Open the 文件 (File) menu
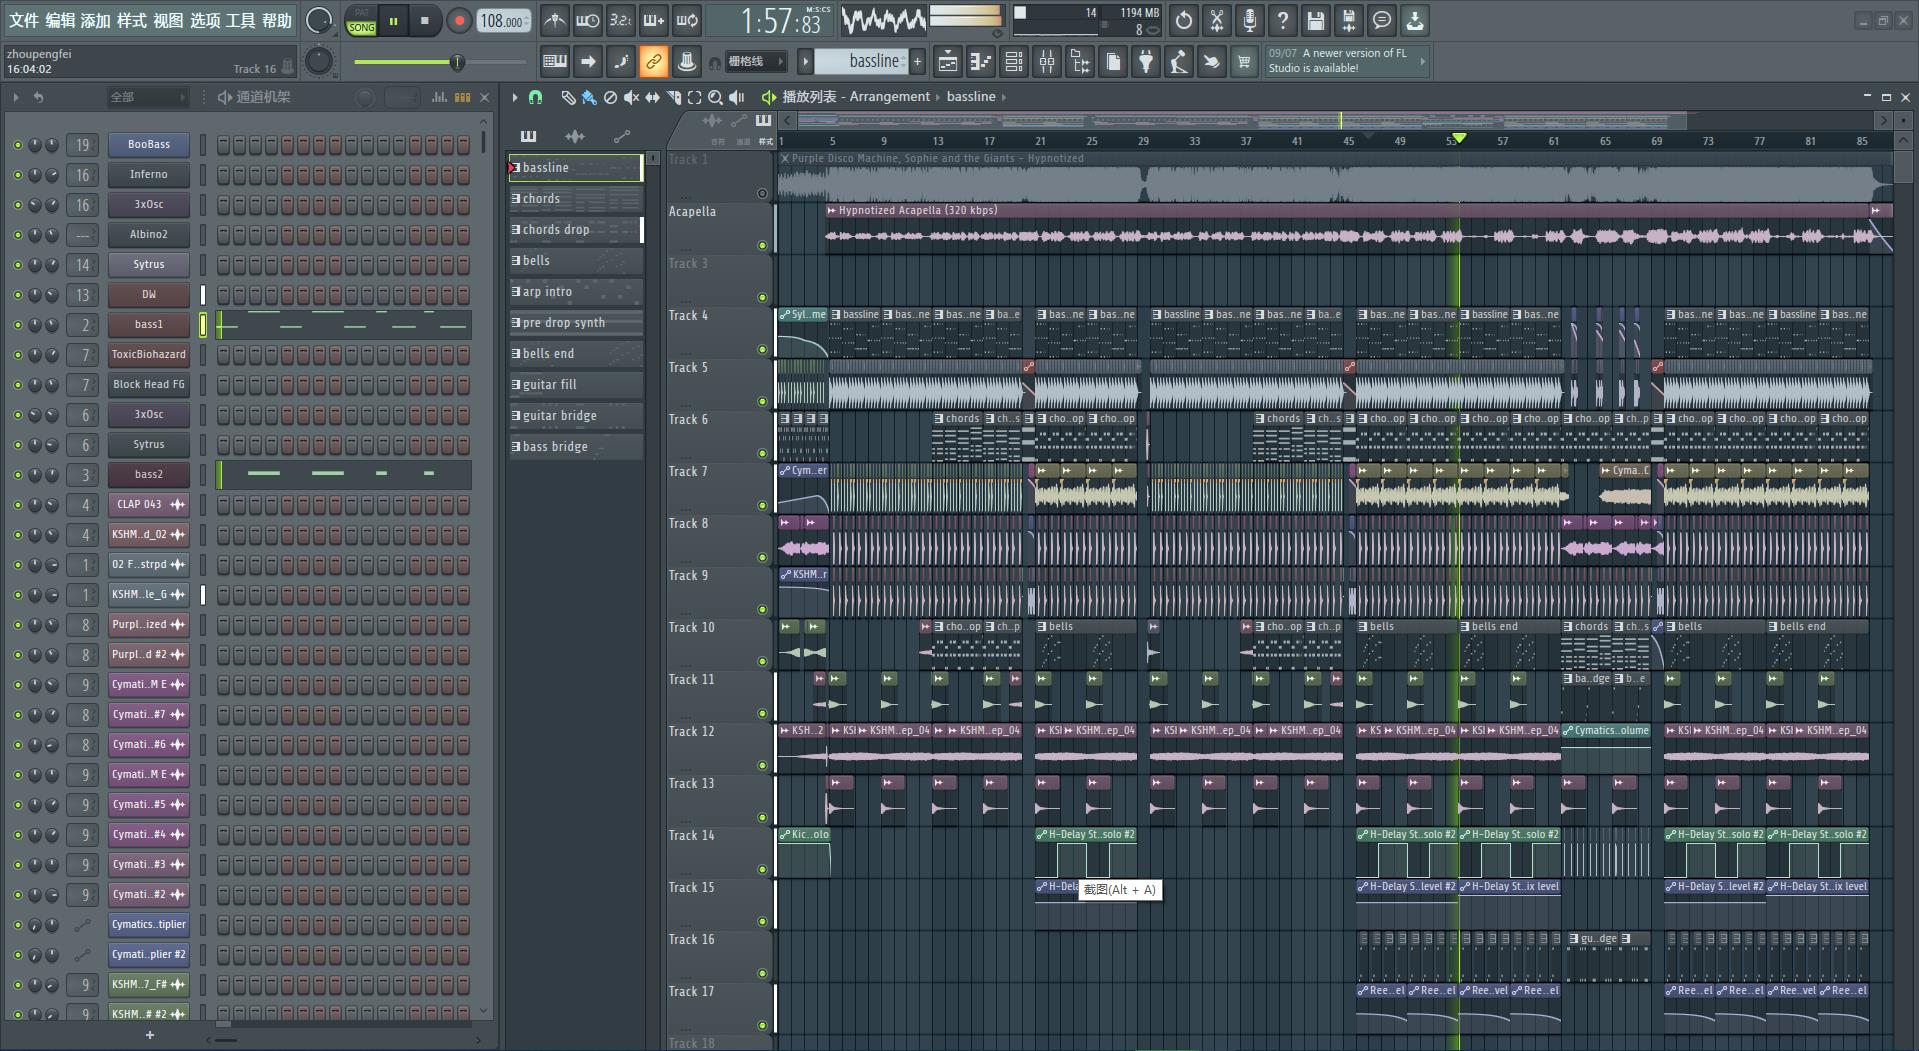This screenshot has width=1919, height=1051. click(x=24, y=20)
